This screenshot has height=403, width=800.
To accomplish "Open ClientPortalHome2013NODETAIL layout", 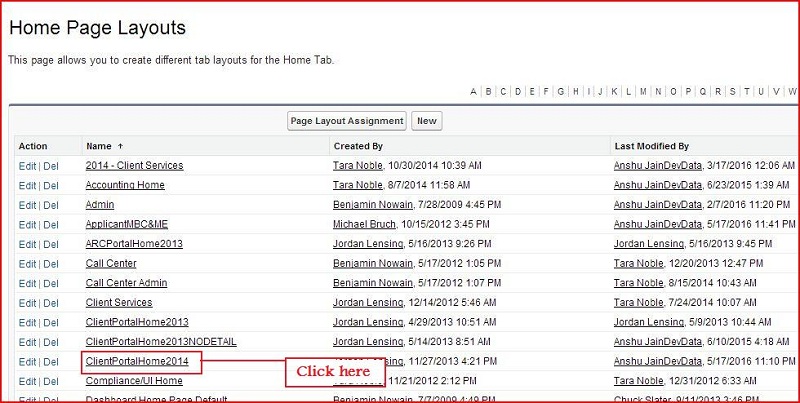I will (161, 342).
